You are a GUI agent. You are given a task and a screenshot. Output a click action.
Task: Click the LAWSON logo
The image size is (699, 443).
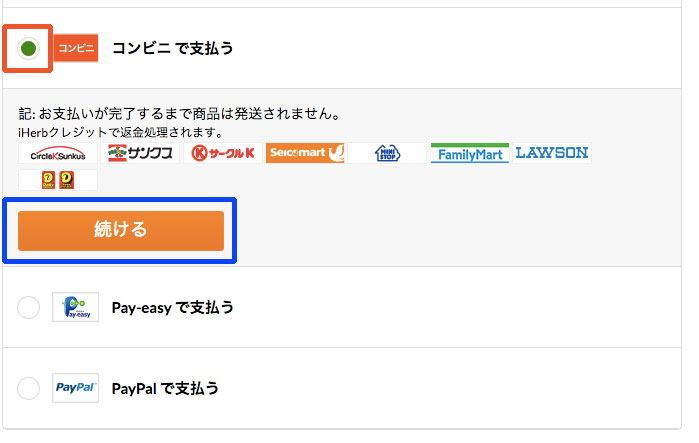point(552,153)
